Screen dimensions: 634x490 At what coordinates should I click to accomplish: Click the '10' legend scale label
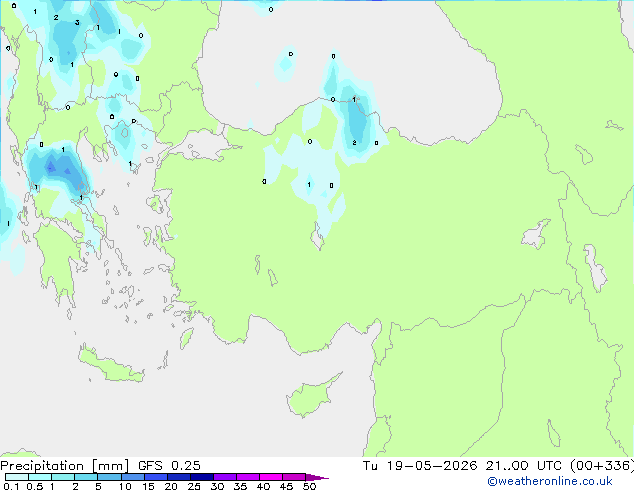click(125, 486)
